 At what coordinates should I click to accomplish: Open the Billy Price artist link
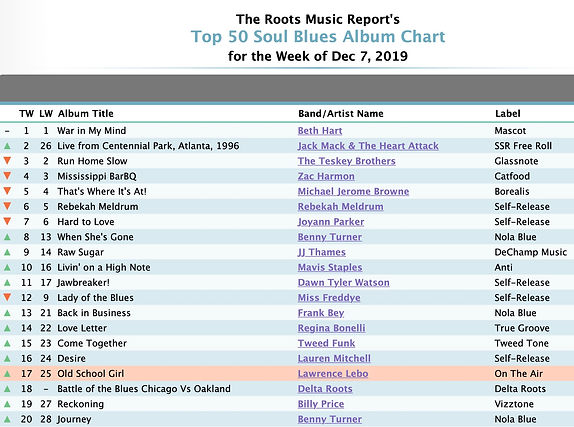(321, 404)
